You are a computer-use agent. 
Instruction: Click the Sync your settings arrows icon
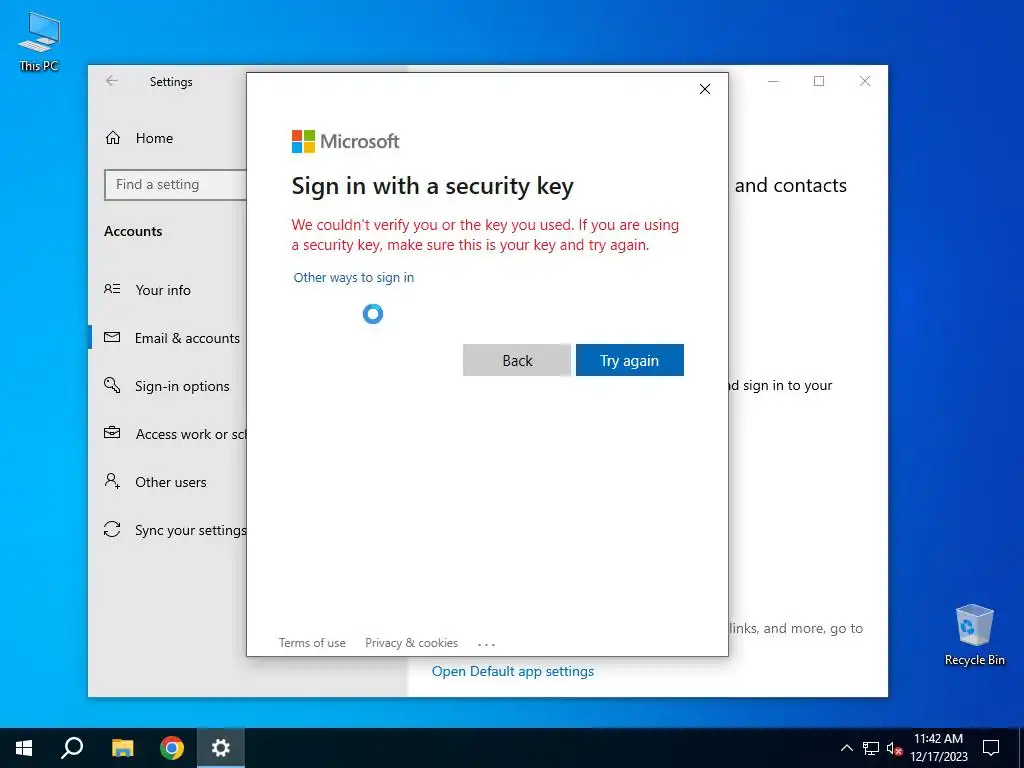click(x=112, y=529)
